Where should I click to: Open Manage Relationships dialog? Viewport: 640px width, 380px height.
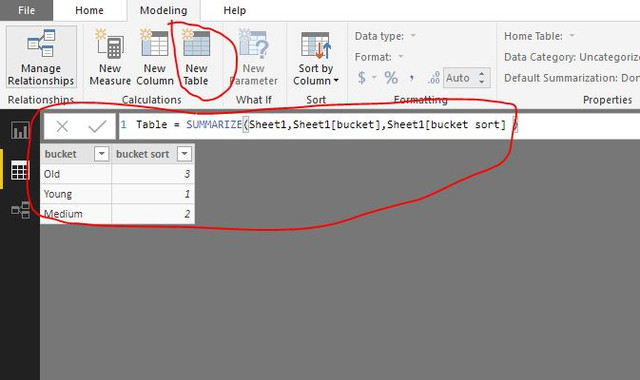(41, 57)
